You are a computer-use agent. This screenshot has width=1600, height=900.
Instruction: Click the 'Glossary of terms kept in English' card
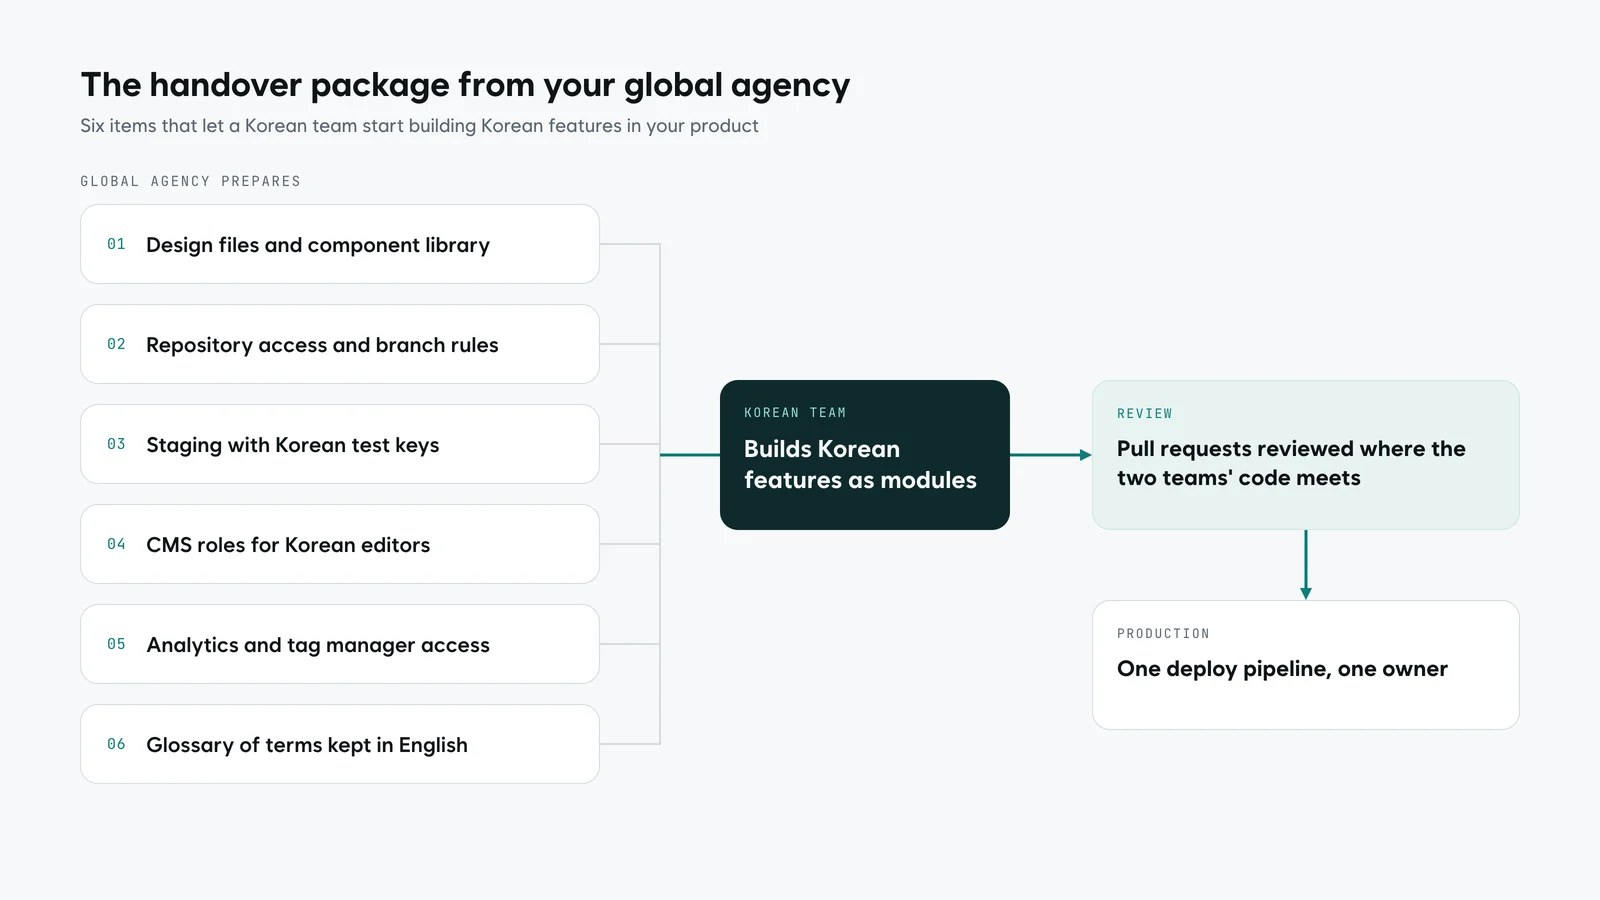coord(340,744)
